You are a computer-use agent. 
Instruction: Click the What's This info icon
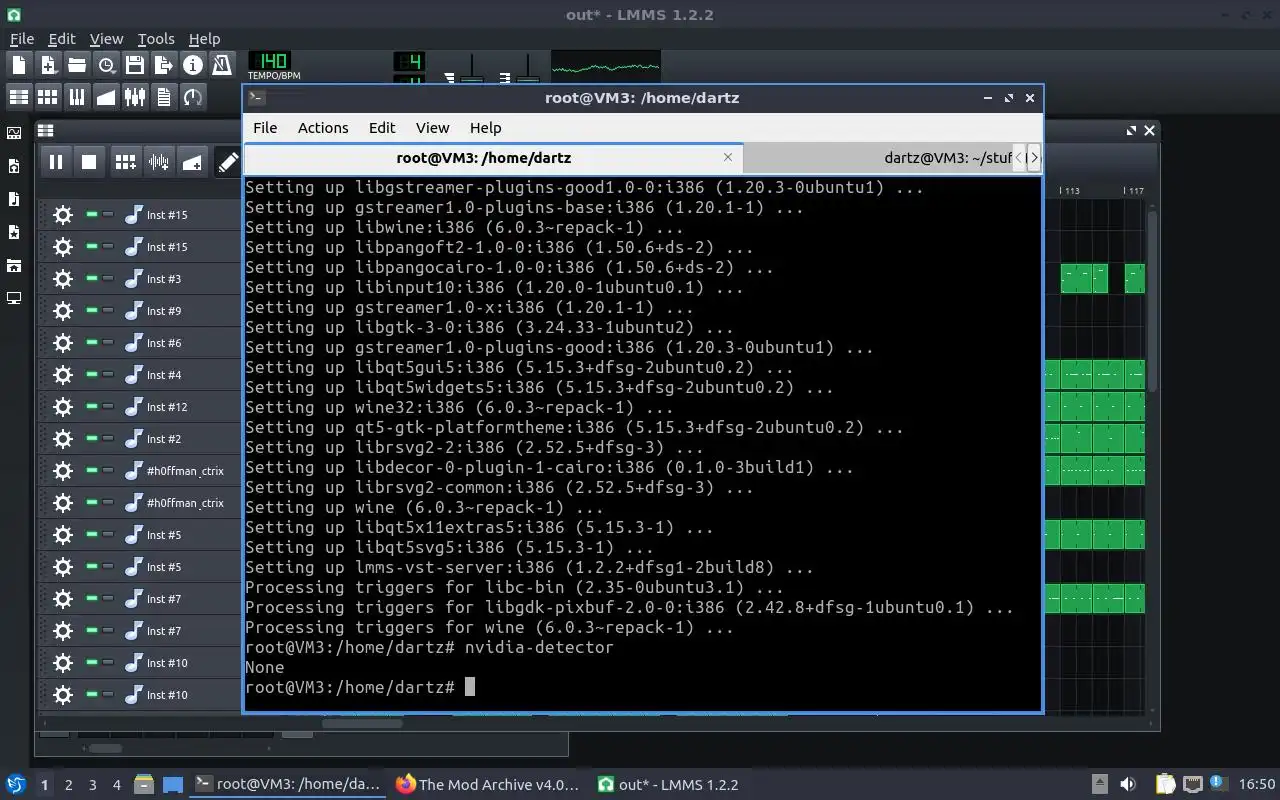click(x=192, y=65)
